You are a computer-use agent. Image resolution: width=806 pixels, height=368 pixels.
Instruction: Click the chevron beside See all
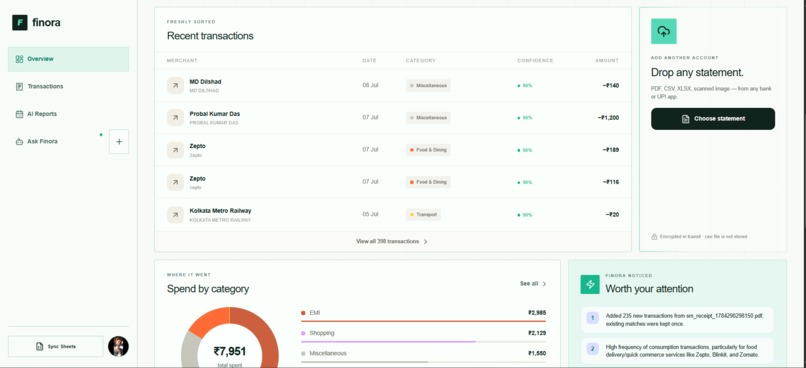tap(544, 284)
